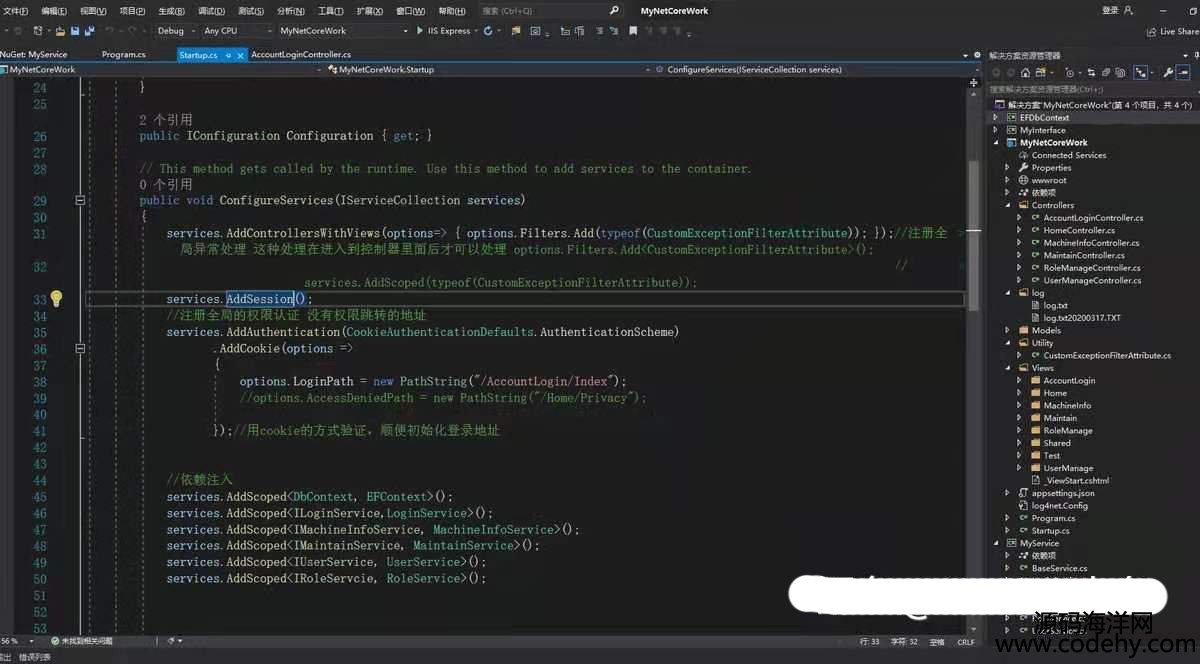Open the 编辑(E) menu
The width and height of the screenshot is (1200, 664).
point(54,11)
